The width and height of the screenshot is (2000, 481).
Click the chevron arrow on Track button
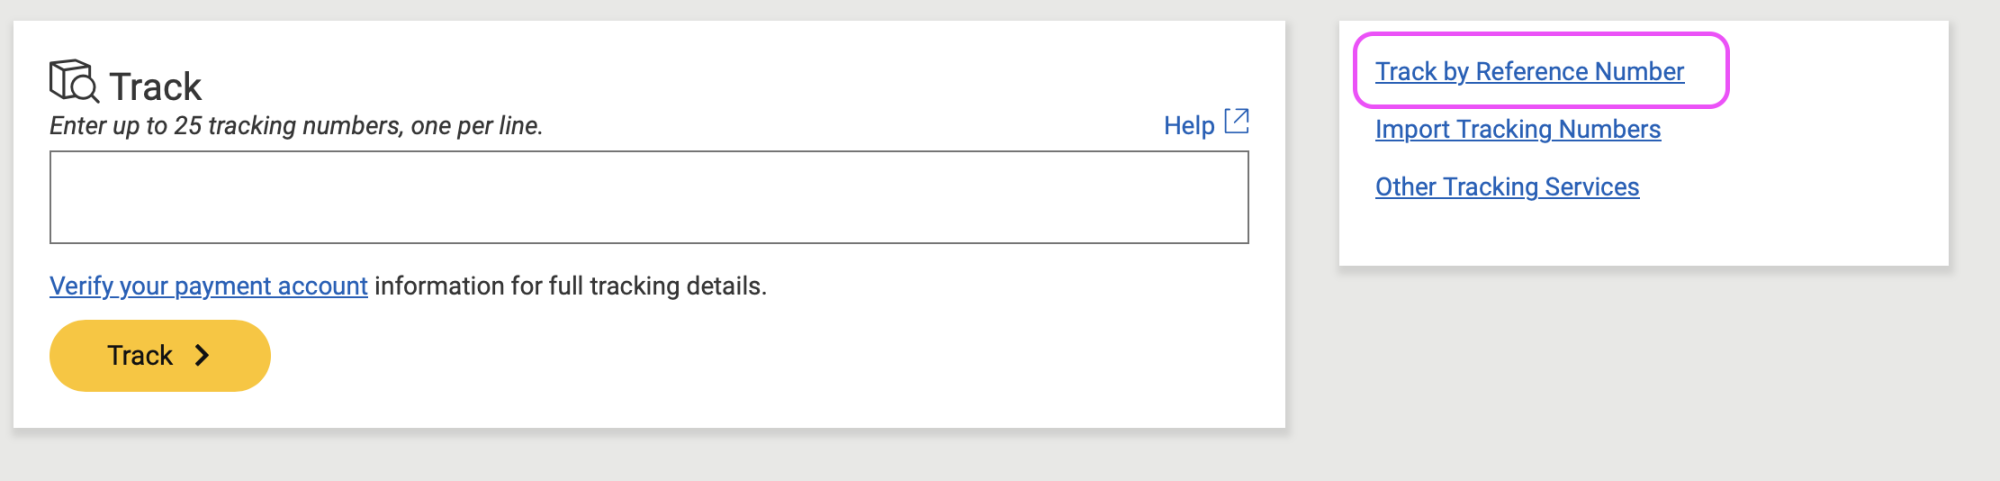(x=202, y=356)
